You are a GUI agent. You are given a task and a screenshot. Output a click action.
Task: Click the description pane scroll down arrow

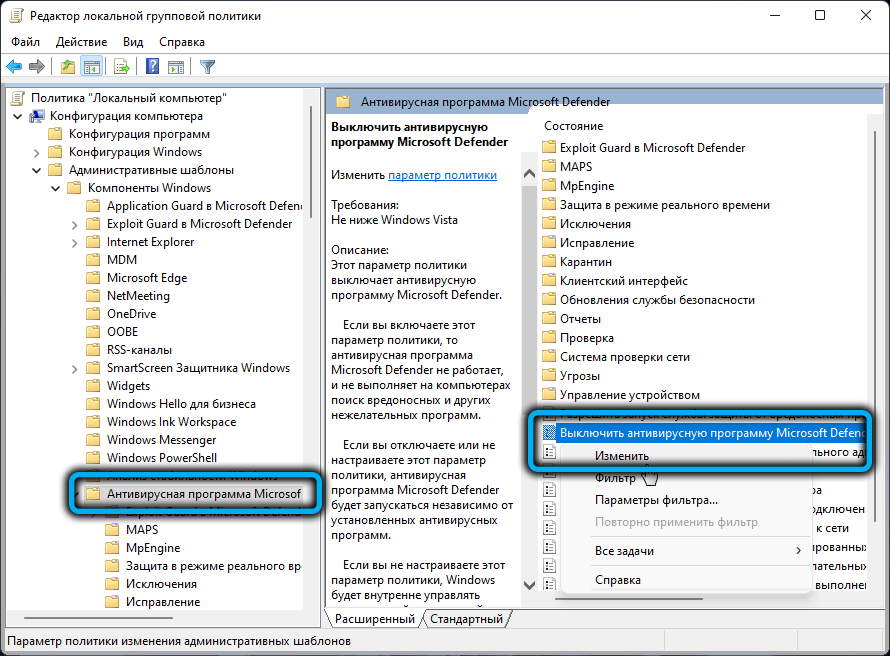click(529, 584)
